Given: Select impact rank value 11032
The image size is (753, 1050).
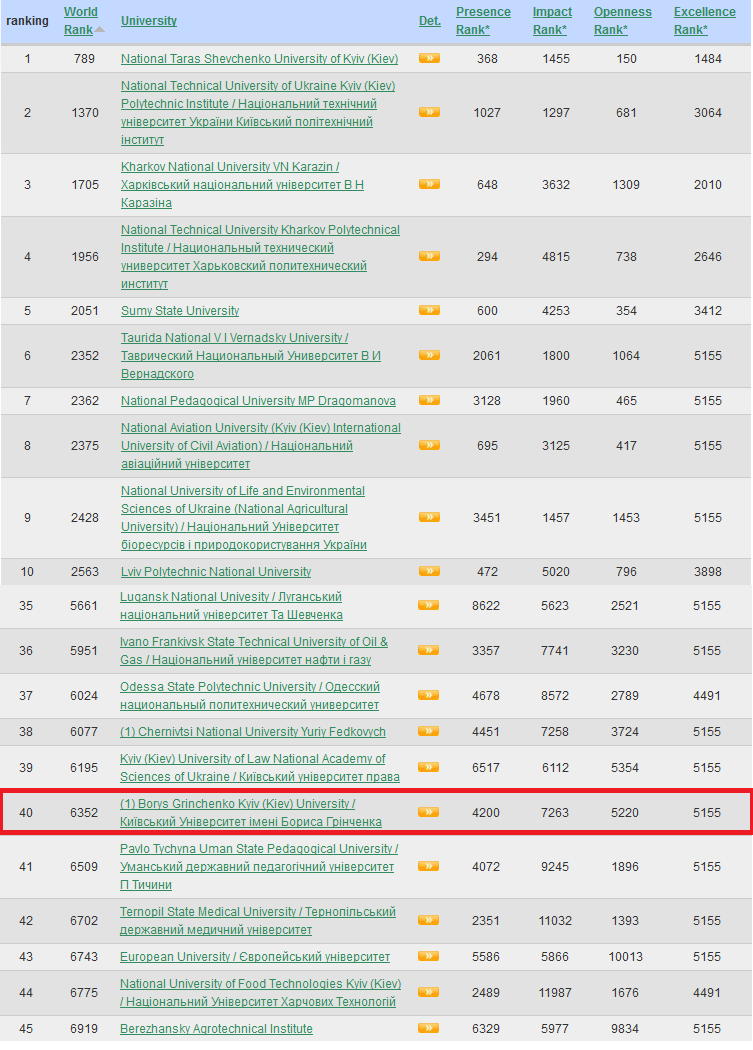Looking at the screenshot, I should (x=555, y=921).
